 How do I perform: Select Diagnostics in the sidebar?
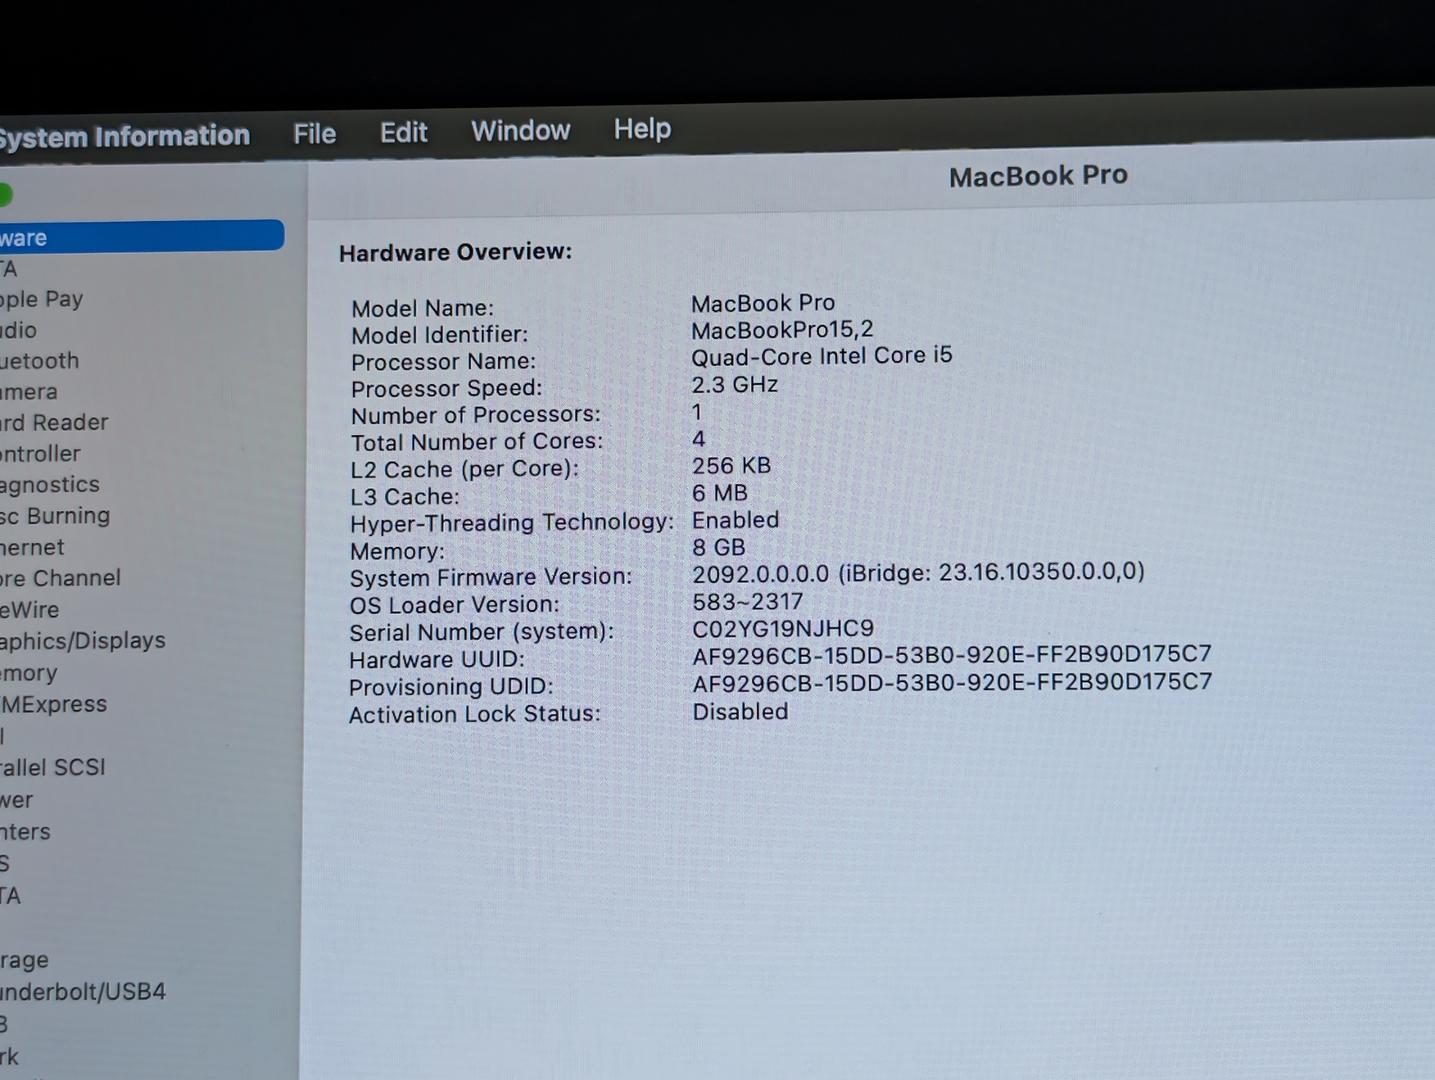(50, 485)
